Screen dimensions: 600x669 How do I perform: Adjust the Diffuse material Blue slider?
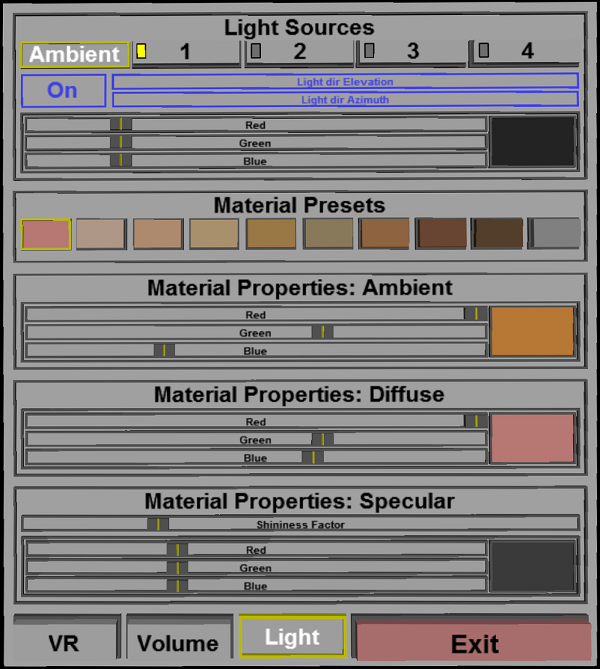255,458
